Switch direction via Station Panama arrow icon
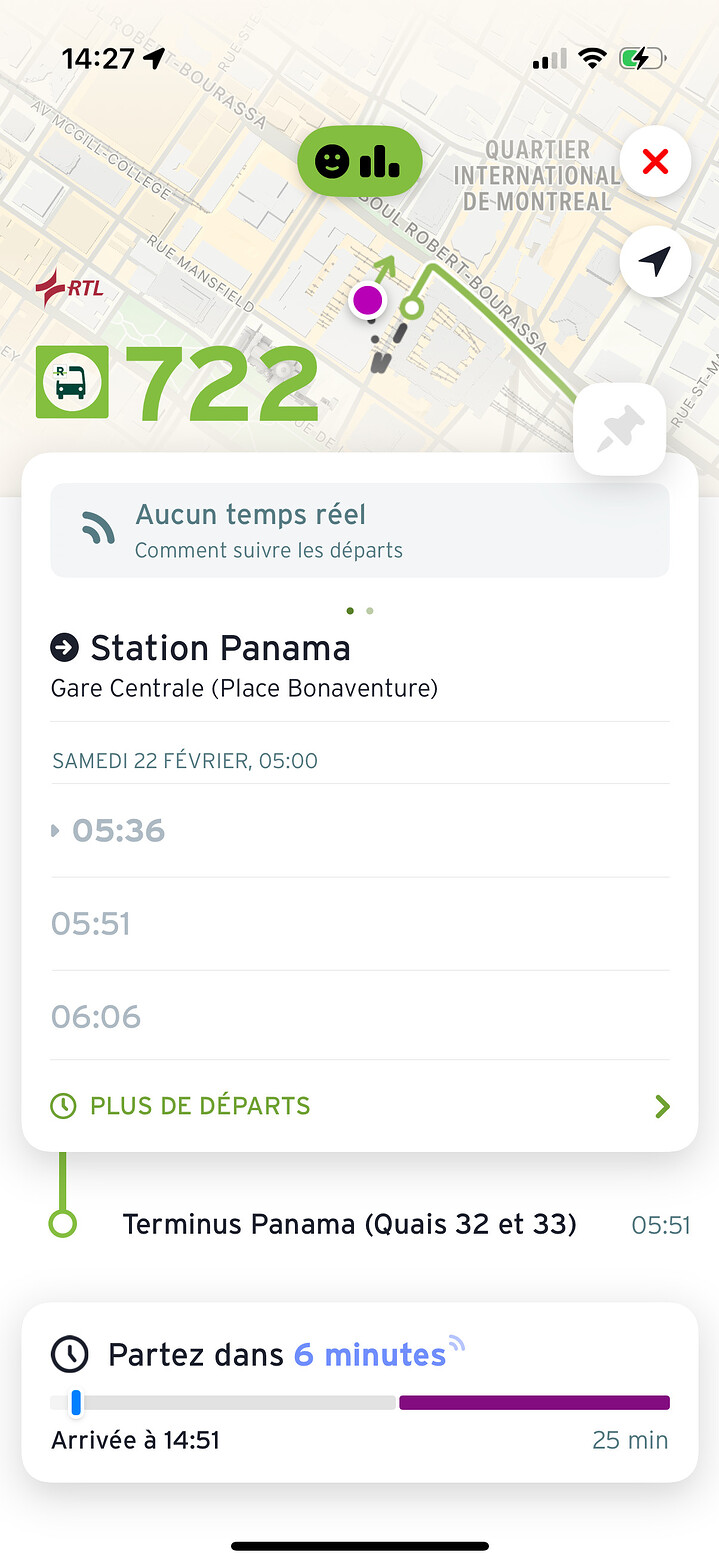 coord(64,649)
